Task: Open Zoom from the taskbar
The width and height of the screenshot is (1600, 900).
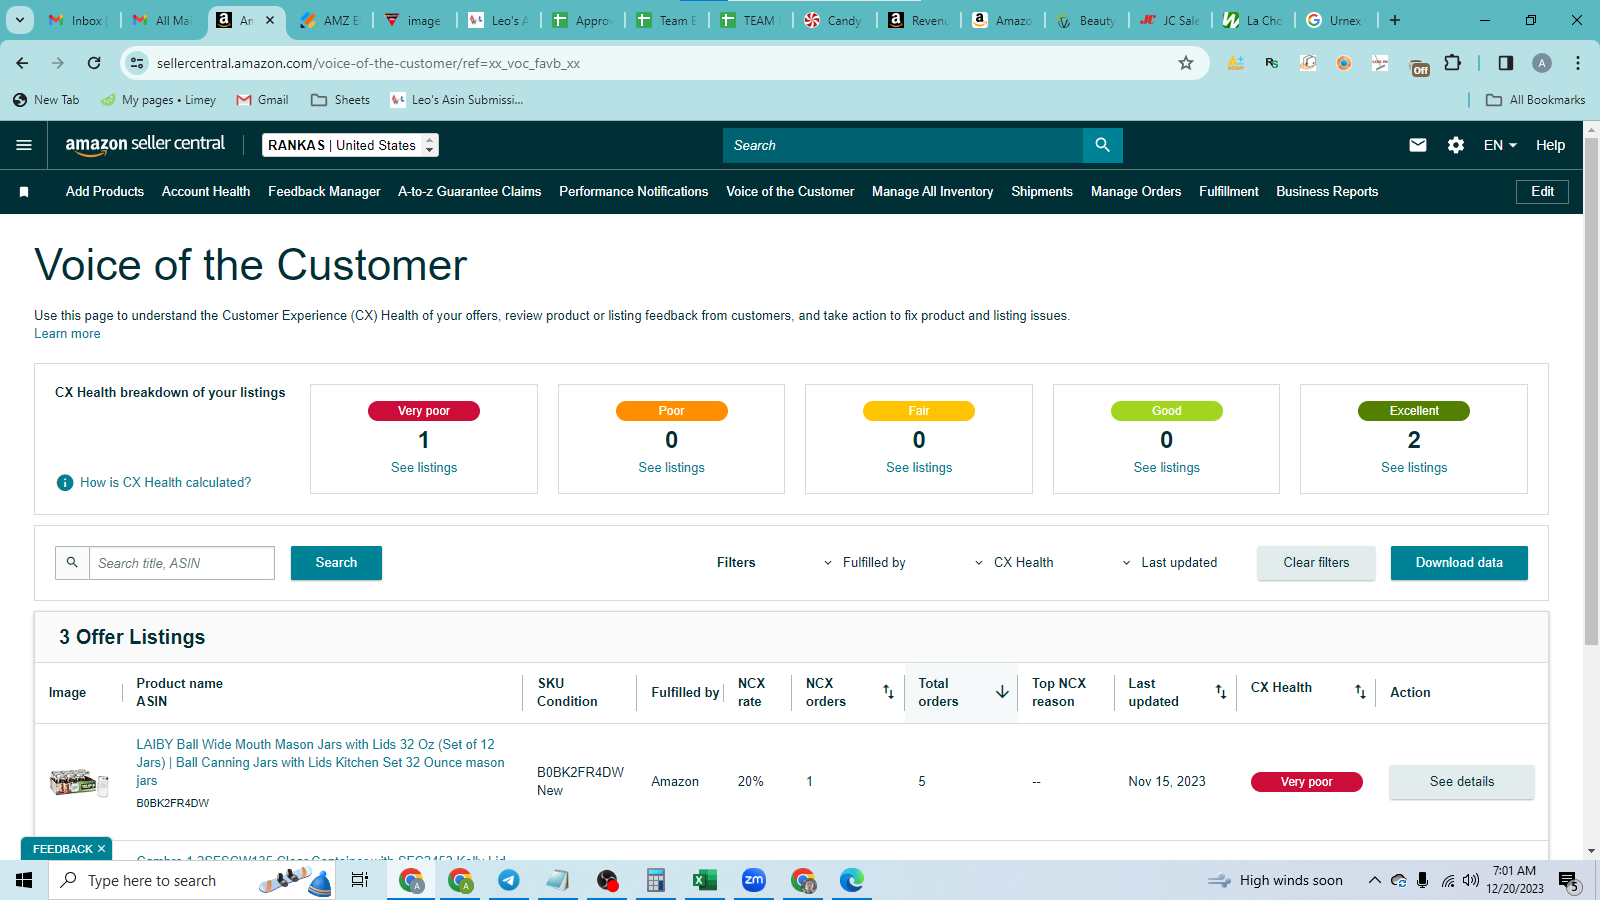Action: [754, 880]
